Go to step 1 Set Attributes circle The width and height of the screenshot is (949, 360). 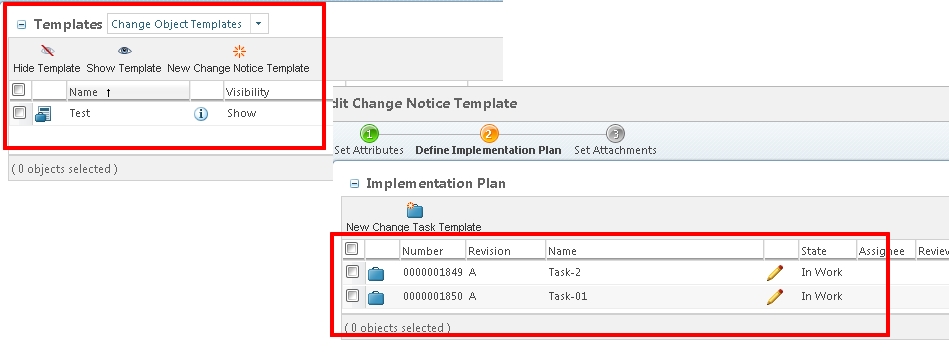(369, 134)
